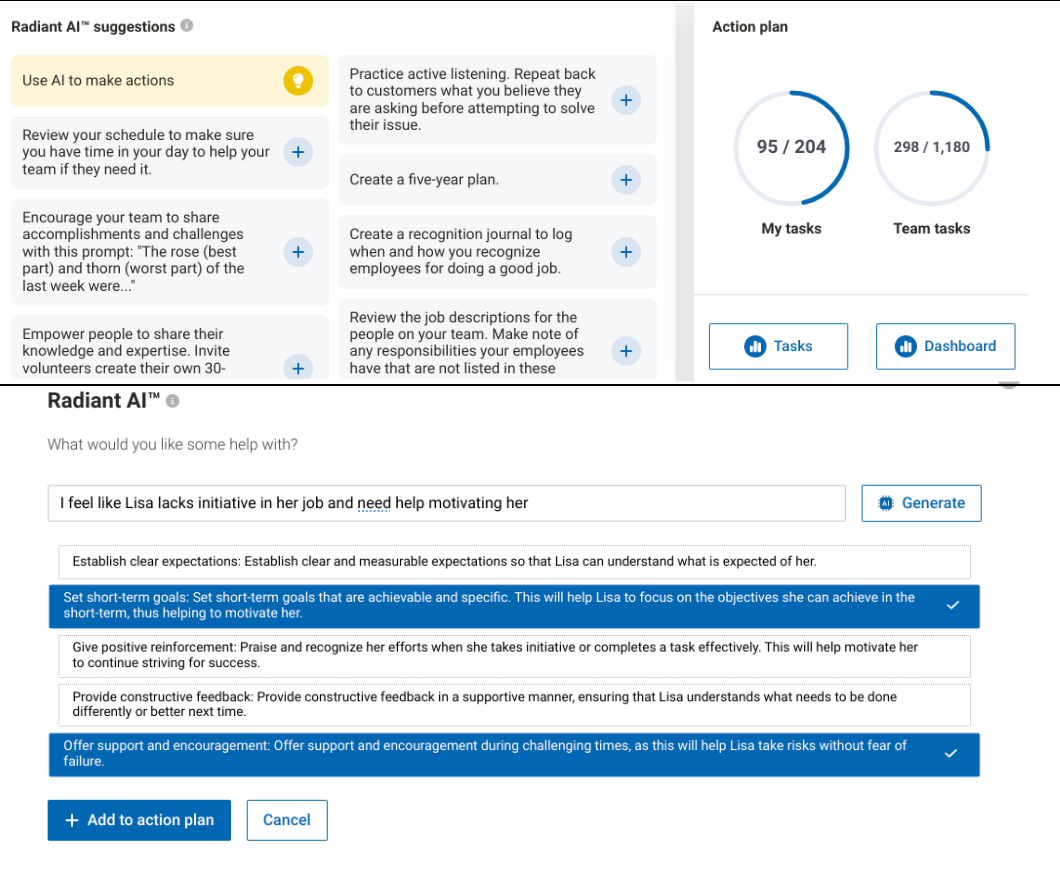The height and width of the screenshot is (870, 1060).
Task: Click info icon next to the Radiant AI title
Action: [x=175, y=401]
